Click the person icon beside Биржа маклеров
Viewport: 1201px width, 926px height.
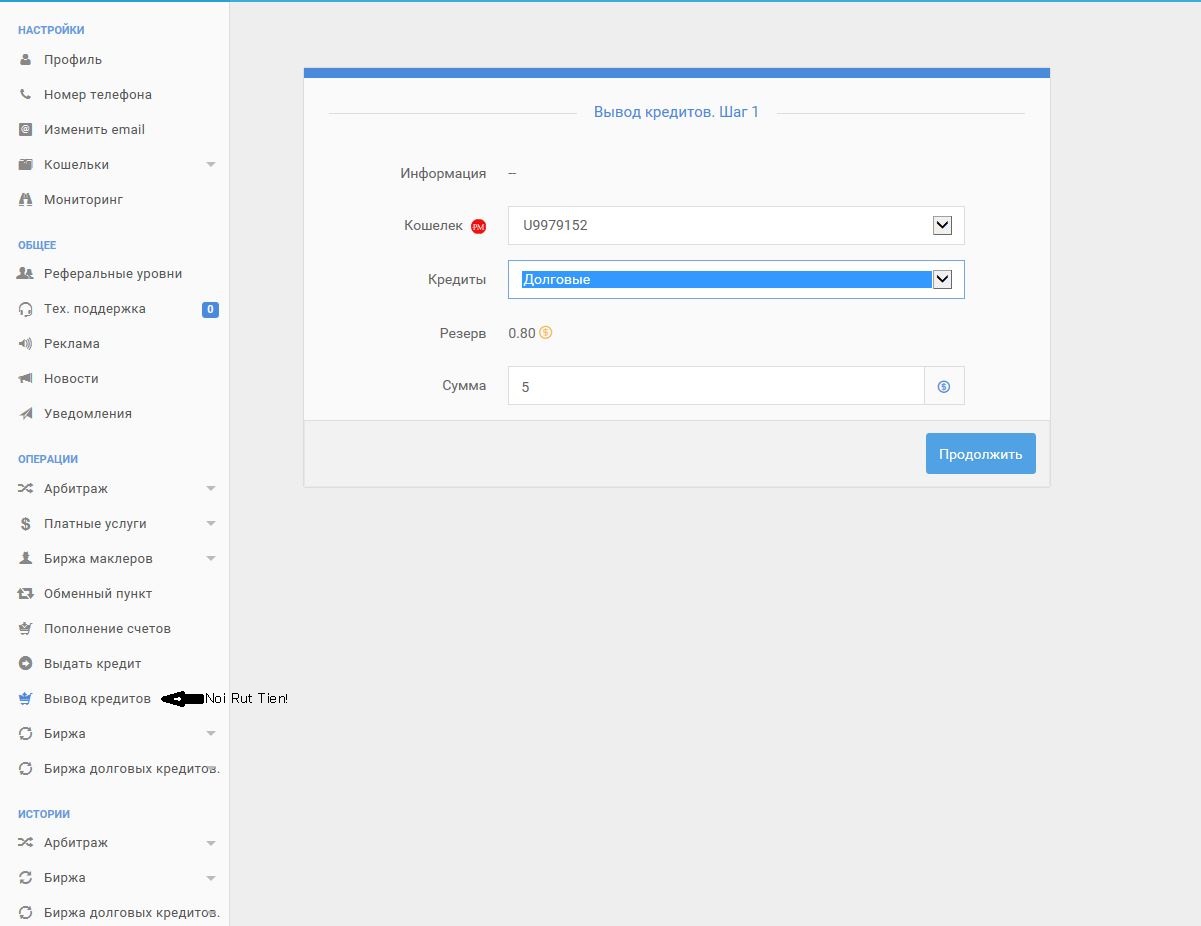26,559
